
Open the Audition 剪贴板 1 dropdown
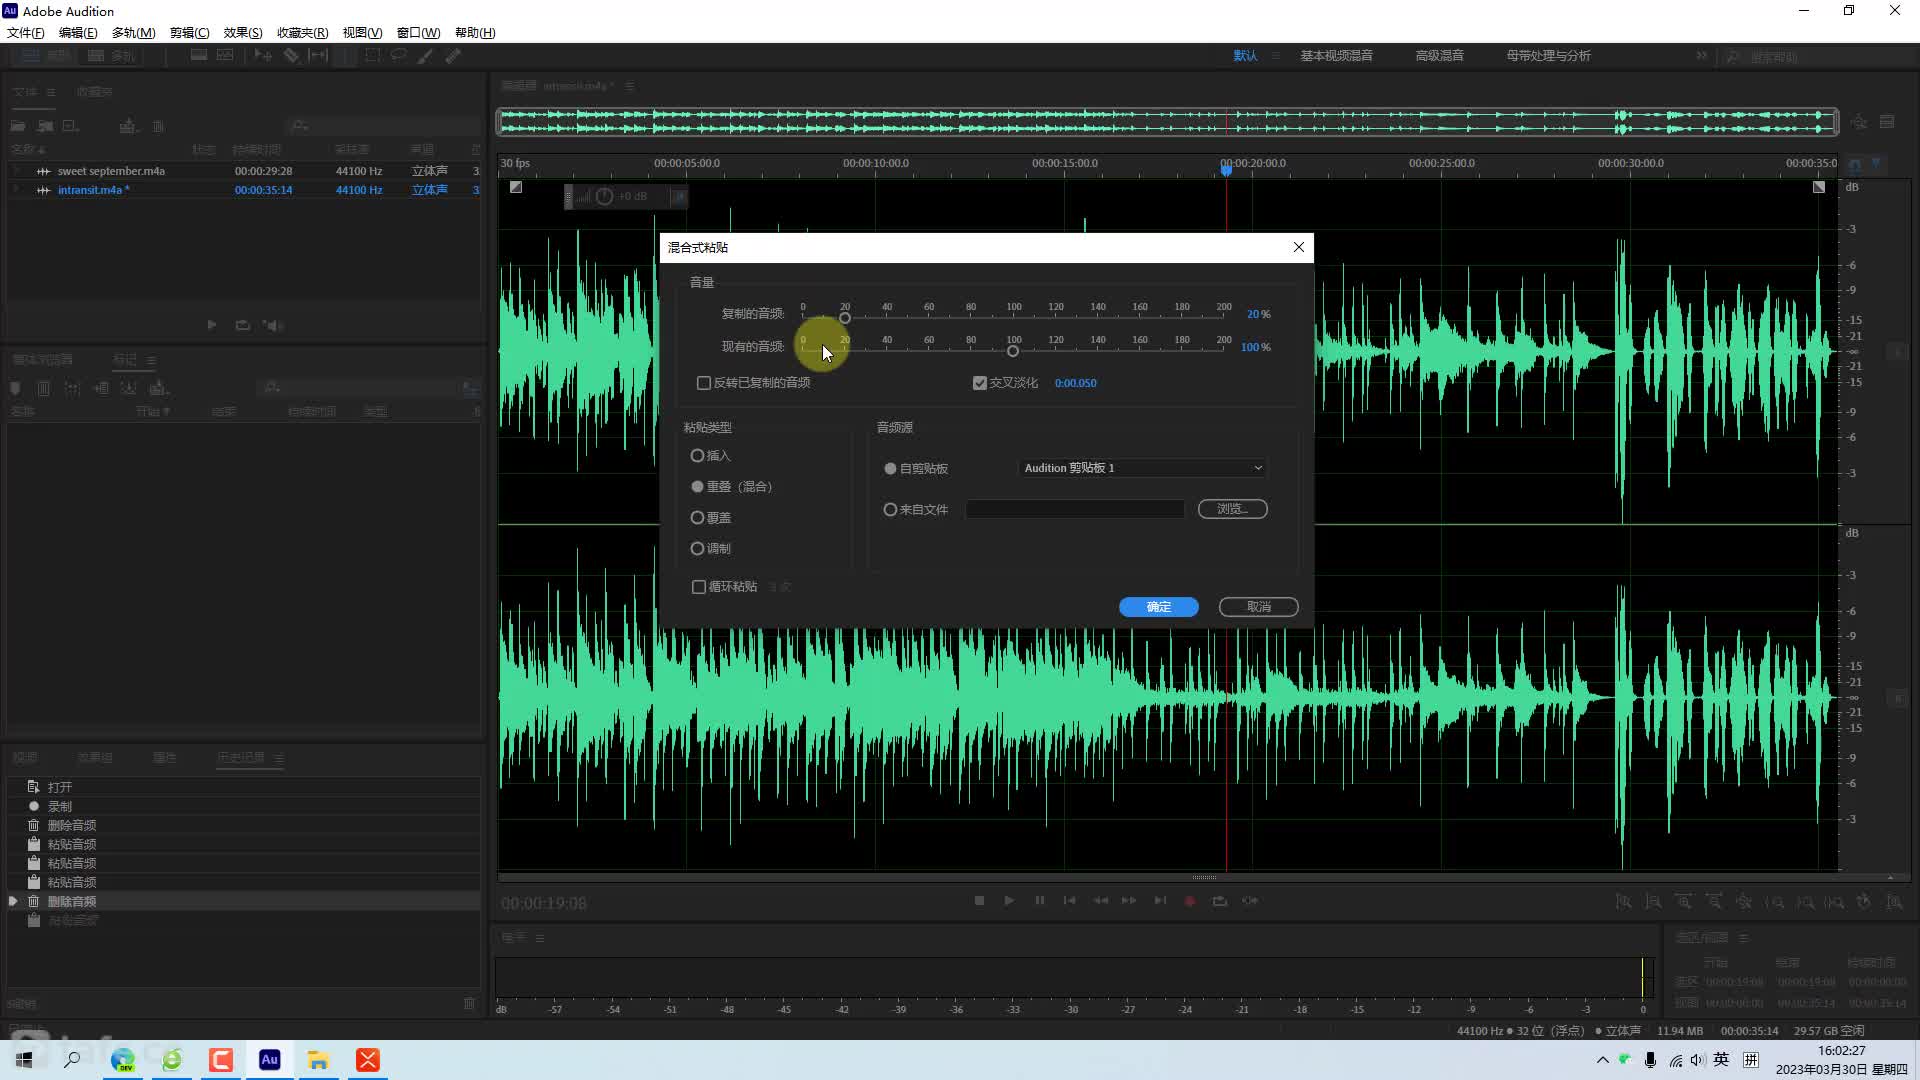click(1143, 468)
